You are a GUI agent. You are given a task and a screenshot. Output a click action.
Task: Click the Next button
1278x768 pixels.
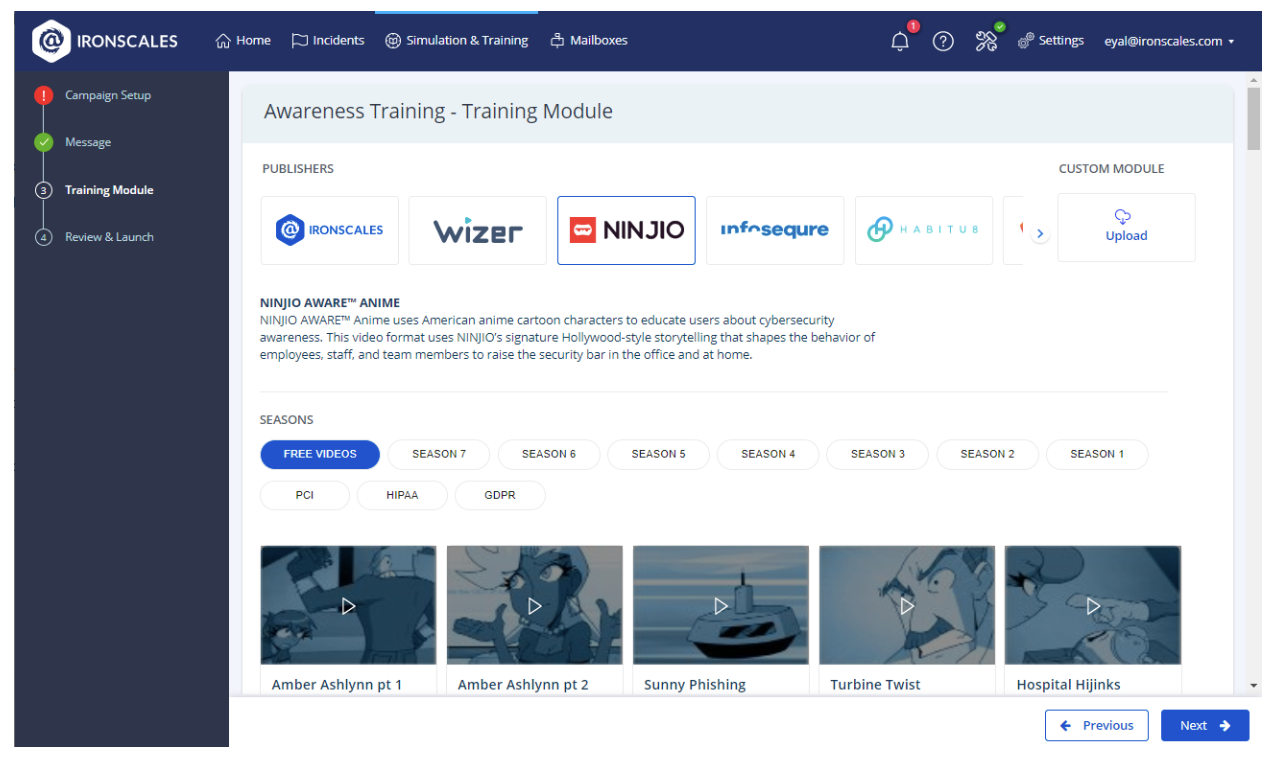[x=1204, y=725]
